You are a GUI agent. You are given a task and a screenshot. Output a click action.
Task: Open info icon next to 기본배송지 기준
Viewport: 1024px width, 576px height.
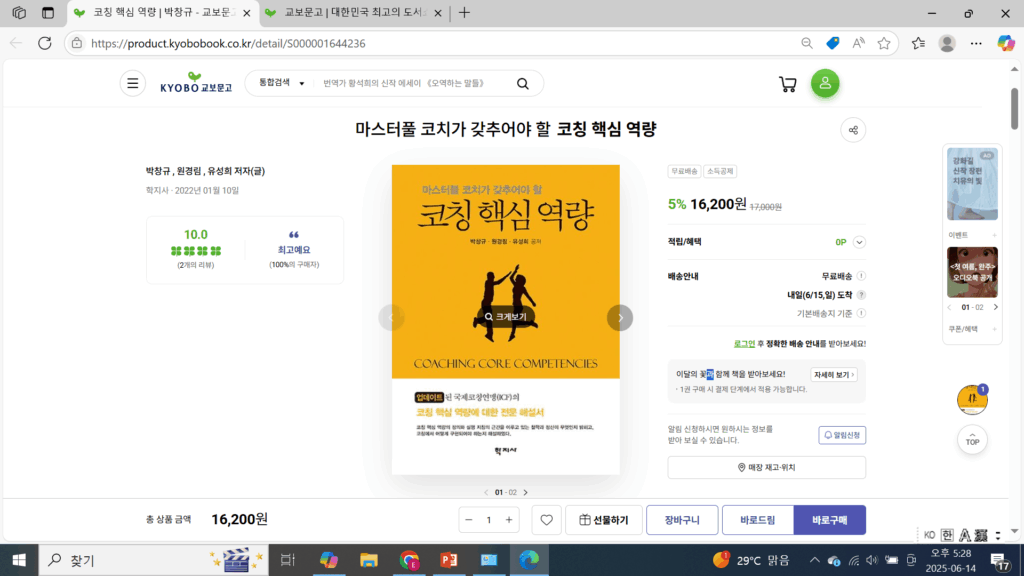point(861,313)
